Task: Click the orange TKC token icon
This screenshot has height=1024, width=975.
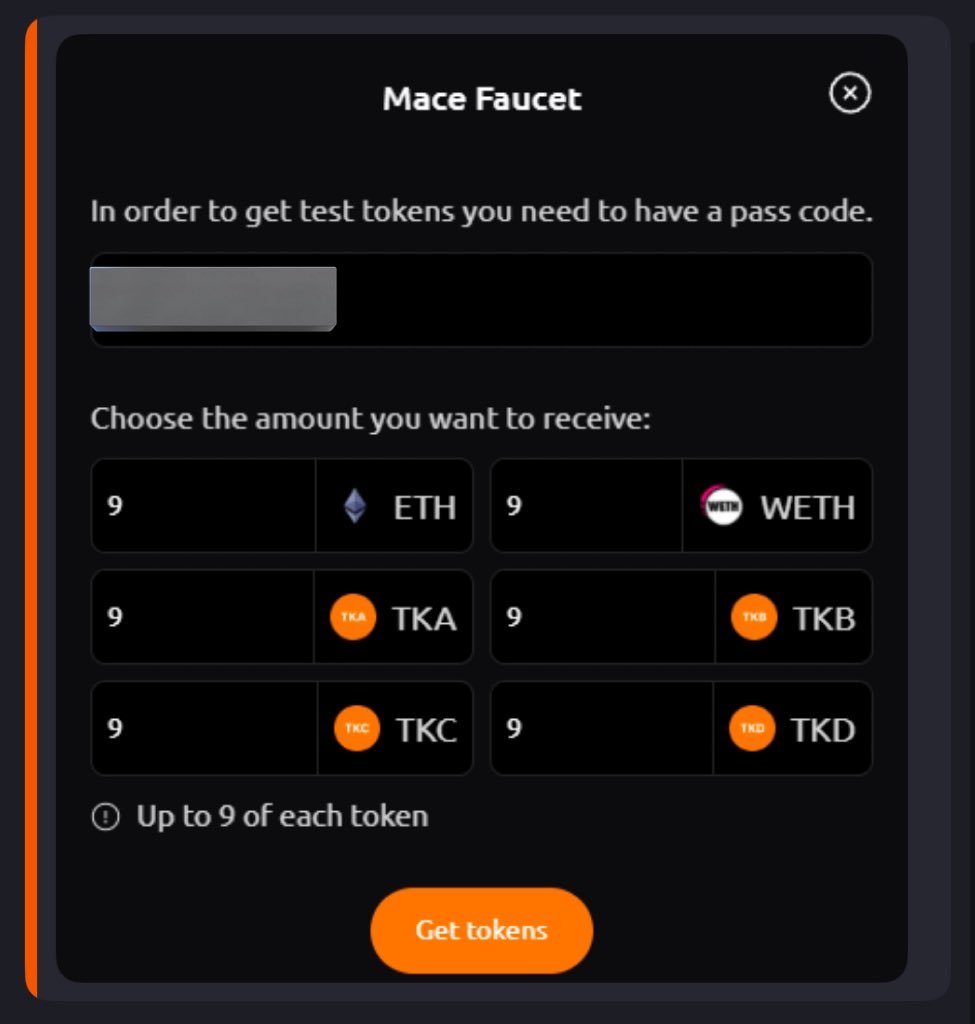Action: click(x=357, y=728)
